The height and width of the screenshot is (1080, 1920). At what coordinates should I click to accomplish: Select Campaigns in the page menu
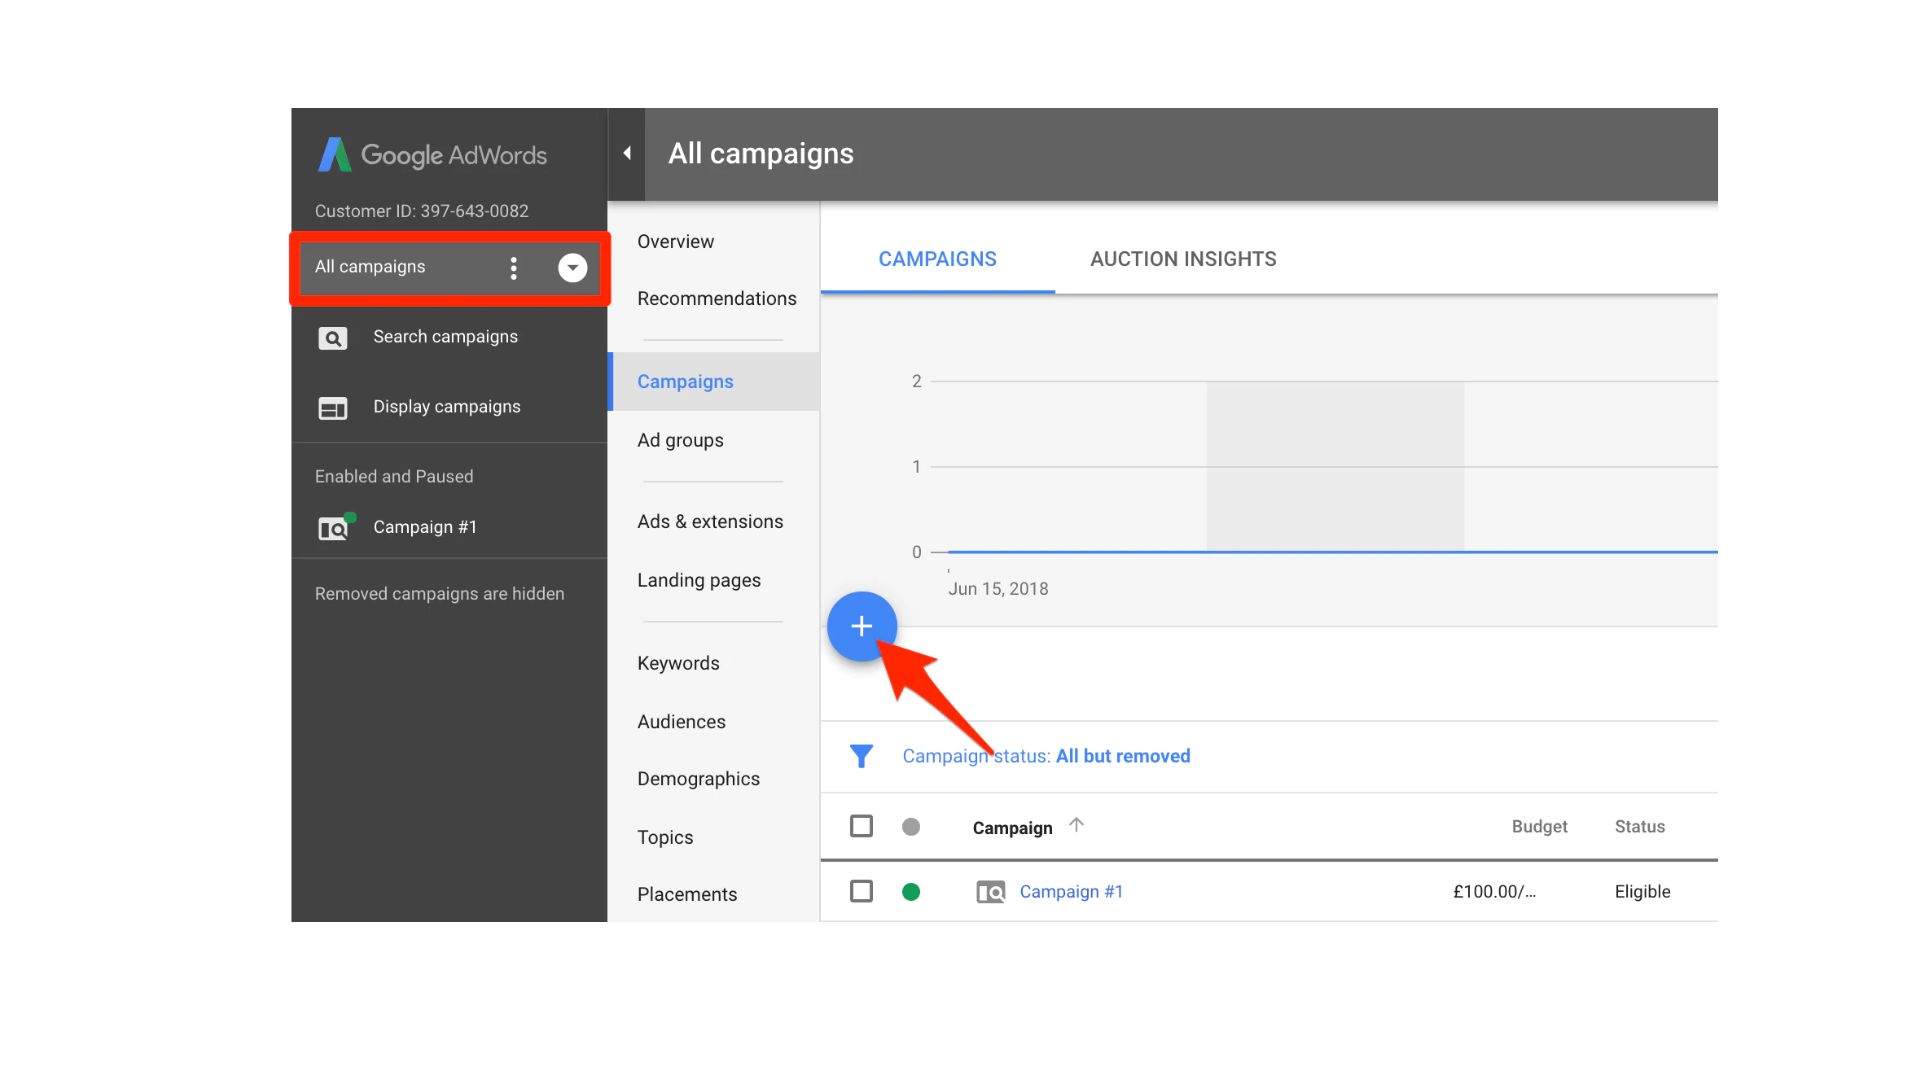[714, 381]
